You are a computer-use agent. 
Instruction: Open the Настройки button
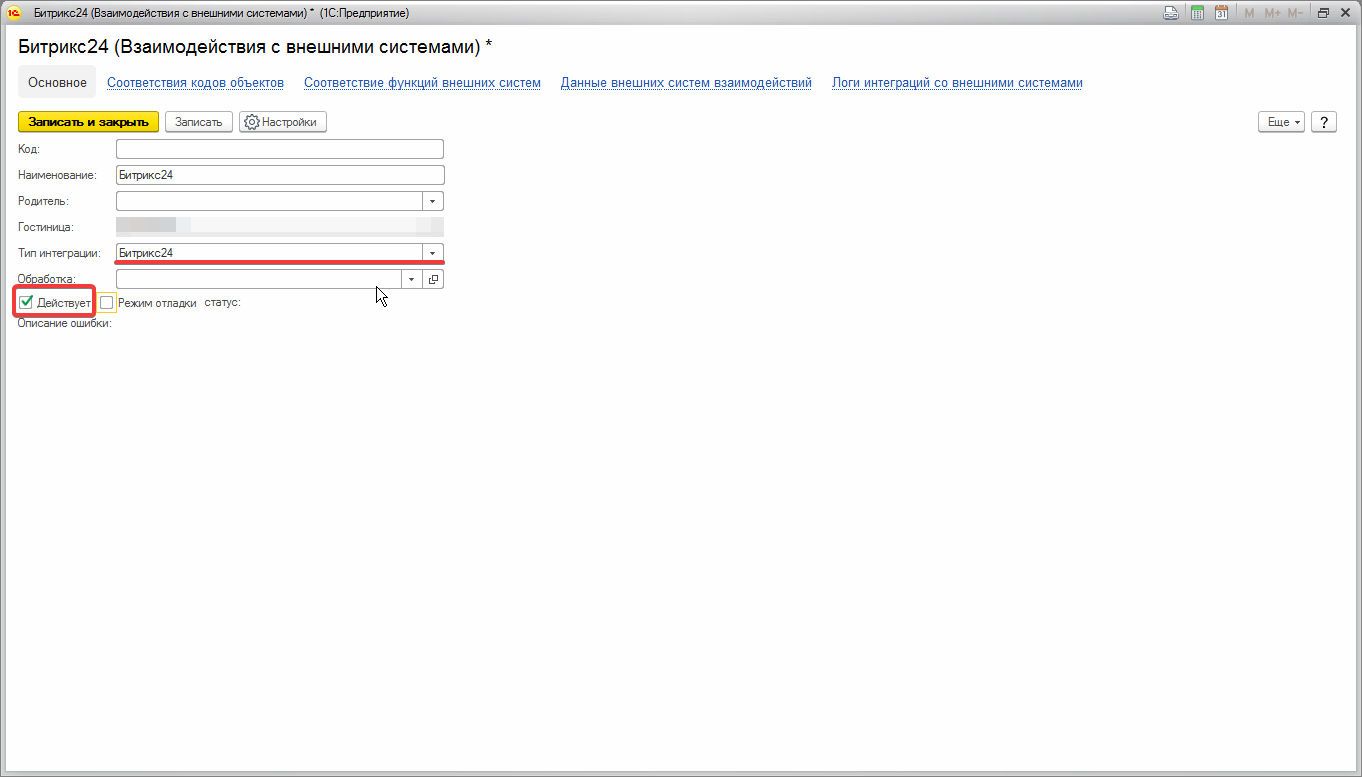(282, 122)
